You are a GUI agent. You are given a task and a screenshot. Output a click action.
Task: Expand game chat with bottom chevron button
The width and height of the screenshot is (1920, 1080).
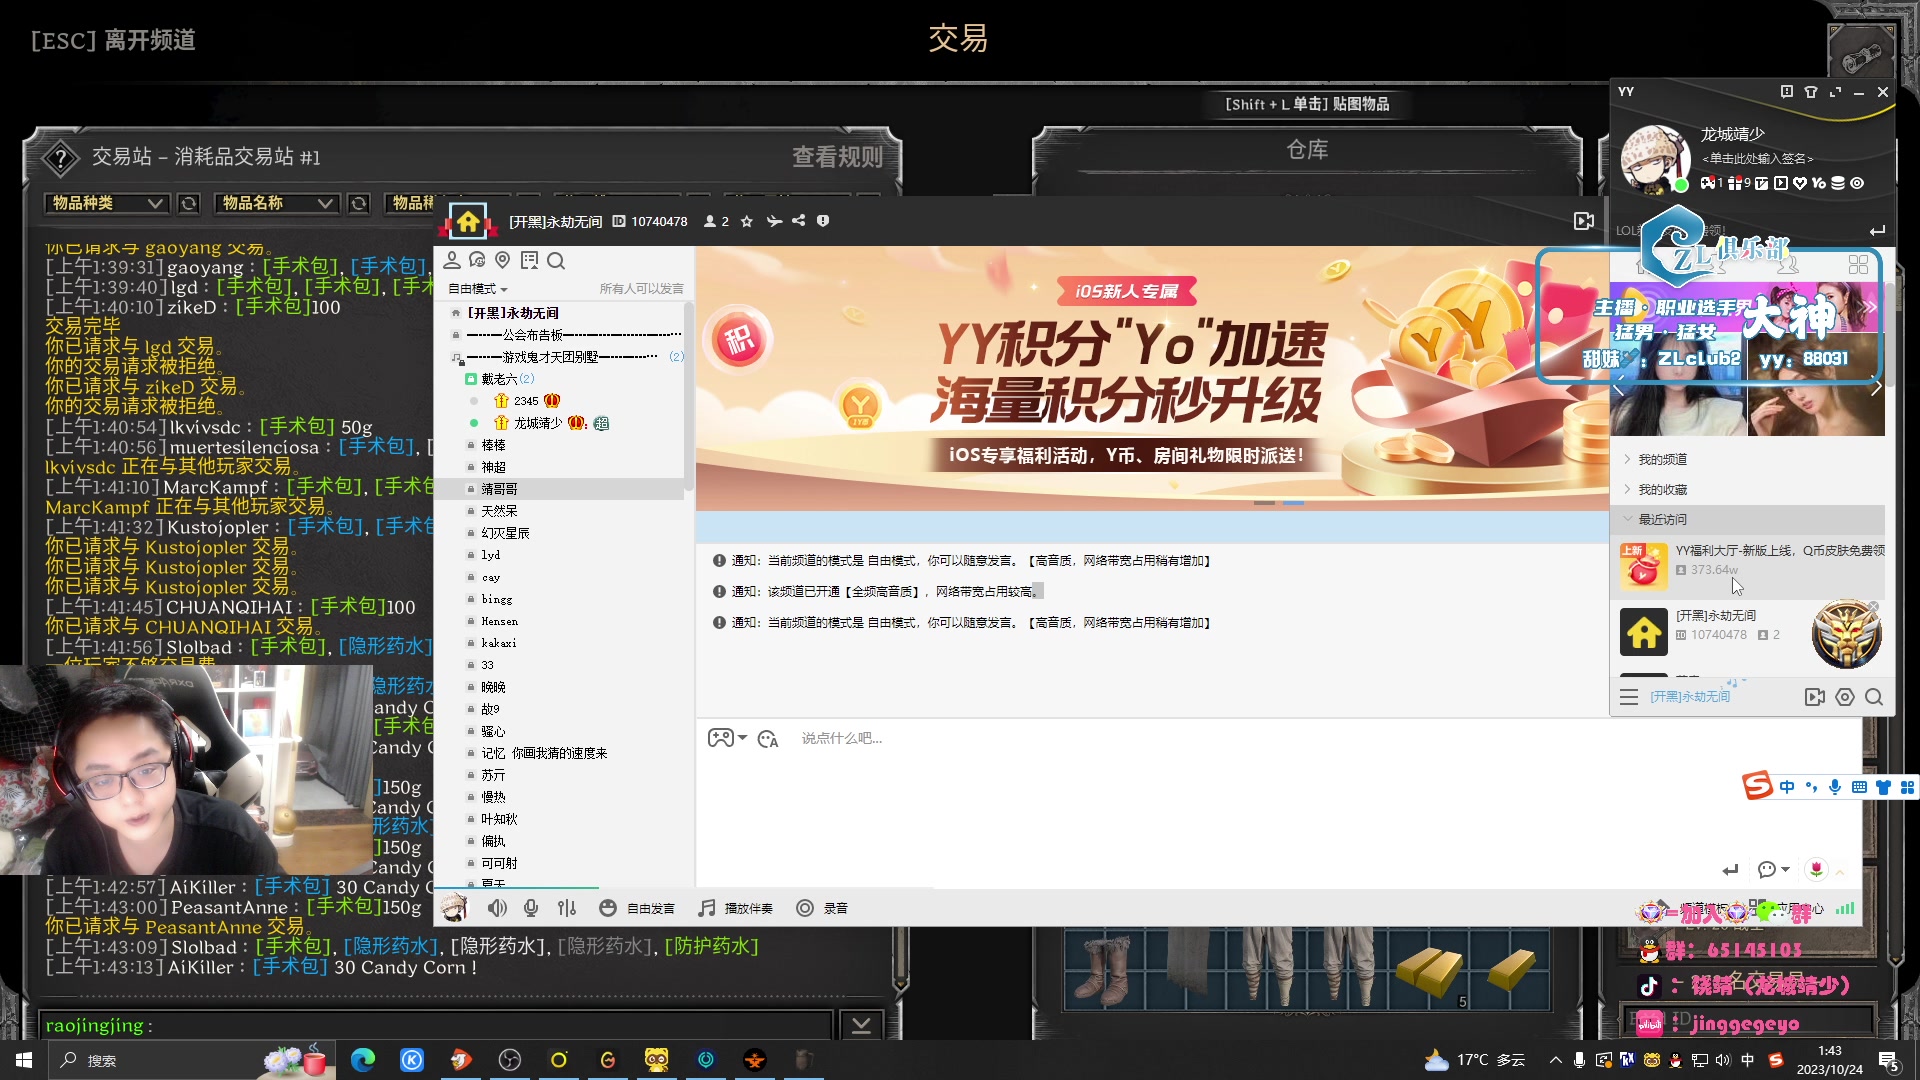coord(860,1025)
